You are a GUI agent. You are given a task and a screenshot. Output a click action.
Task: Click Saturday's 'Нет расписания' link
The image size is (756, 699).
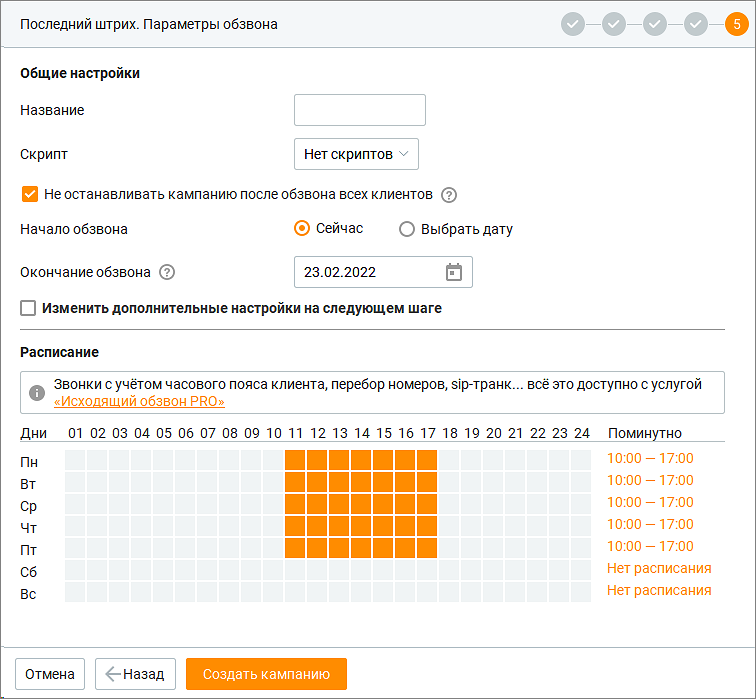pyautogui.click(x=659, y=568)
